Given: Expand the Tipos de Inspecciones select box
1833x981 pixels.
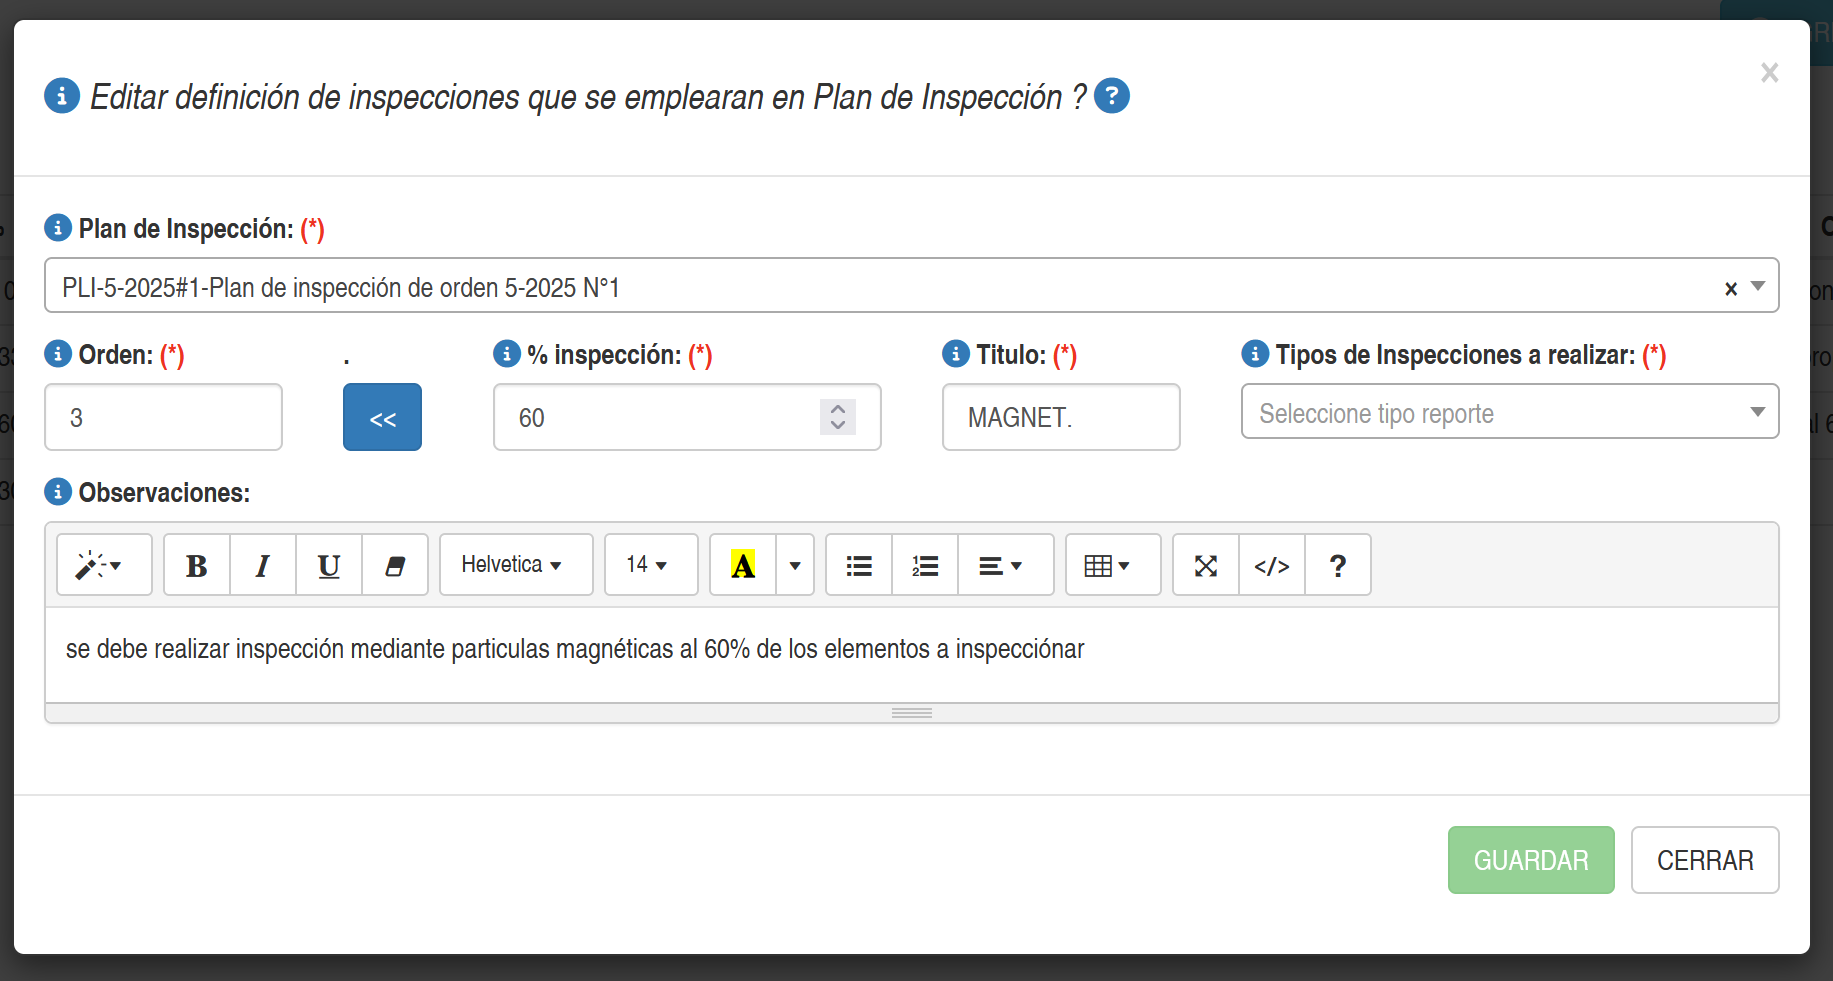Looking at the screenshot, I should coord(1509,412).
